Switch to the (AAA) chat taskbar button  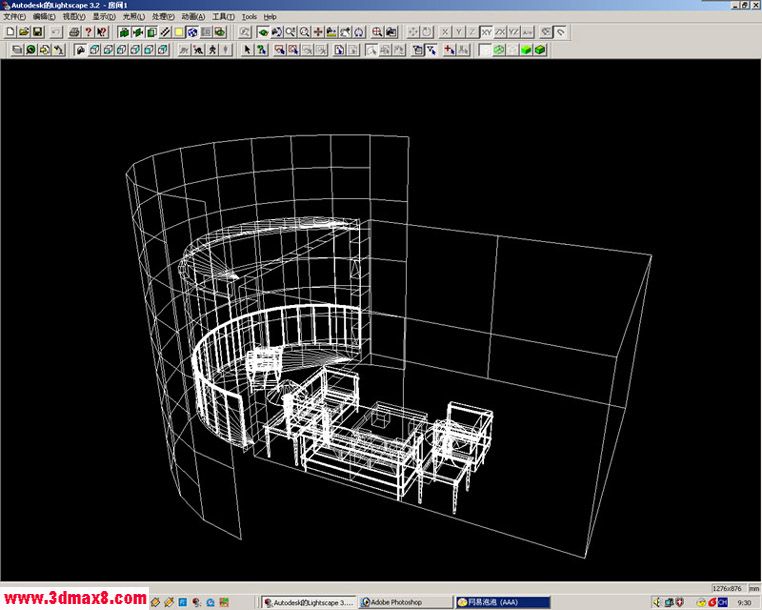tap(503, 602)
